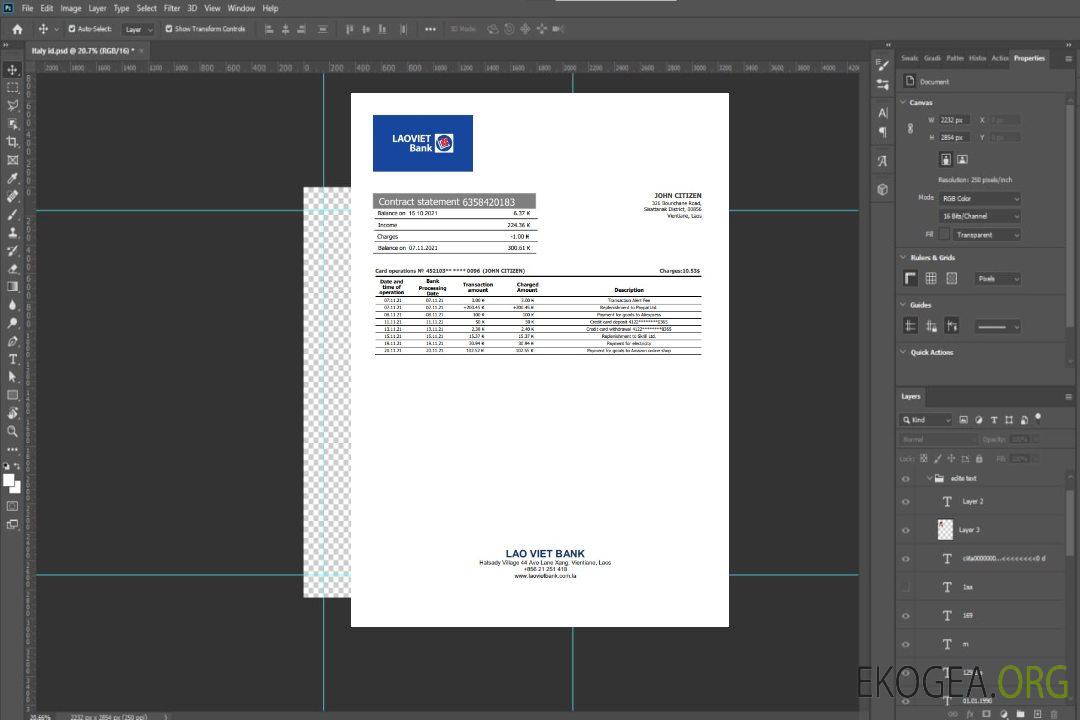This screenshot has width=1080, height=720.
Task: Show the hidden '1aa' text layer
Action: pos(906,587)
